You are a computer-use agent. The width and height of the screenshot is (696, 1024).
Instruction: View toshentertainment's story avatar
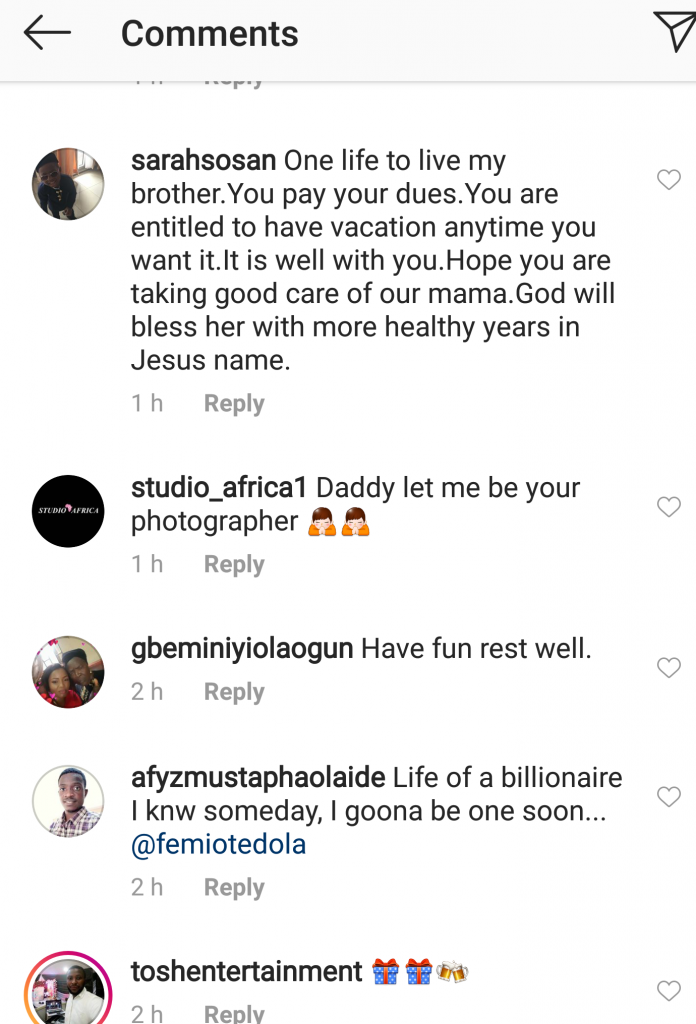tap(68, 990)
